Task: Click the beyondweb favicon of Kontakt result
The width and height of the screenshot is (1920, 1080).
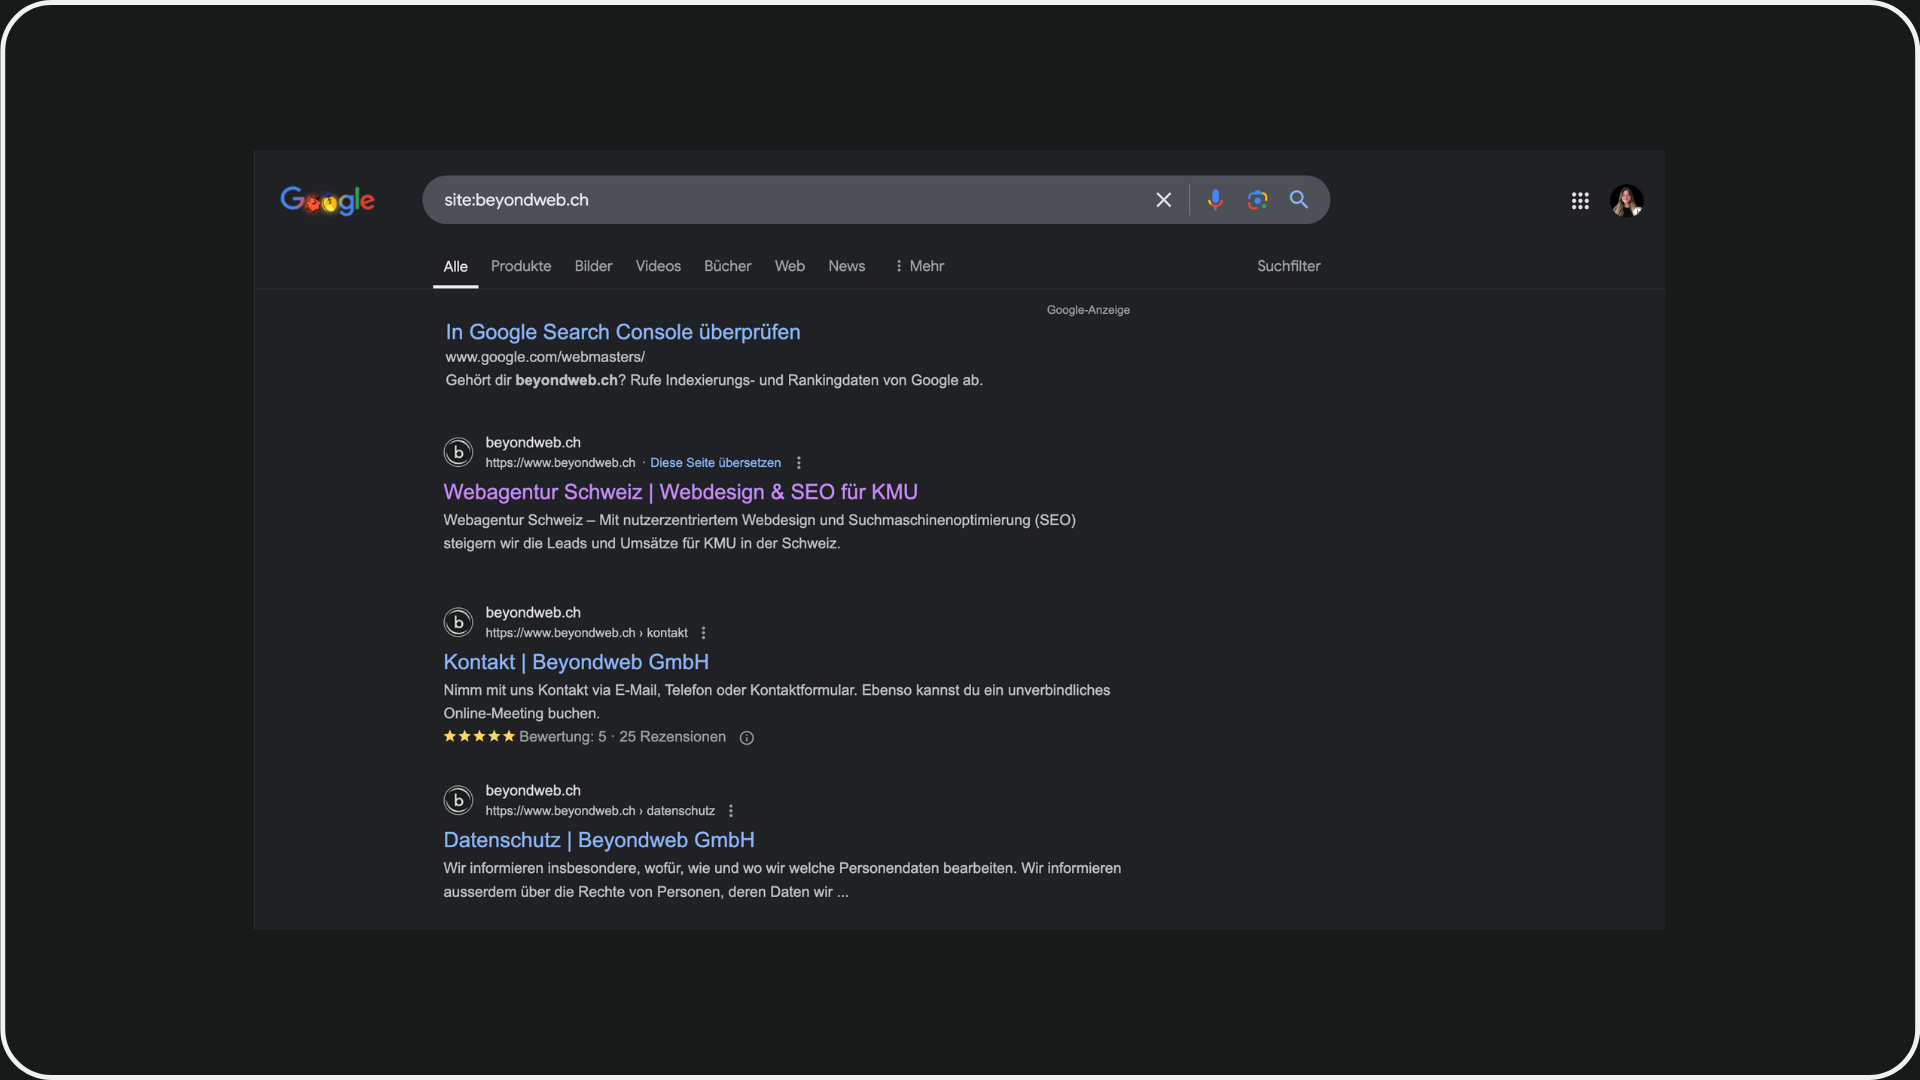Action: (x=458, y=622)
